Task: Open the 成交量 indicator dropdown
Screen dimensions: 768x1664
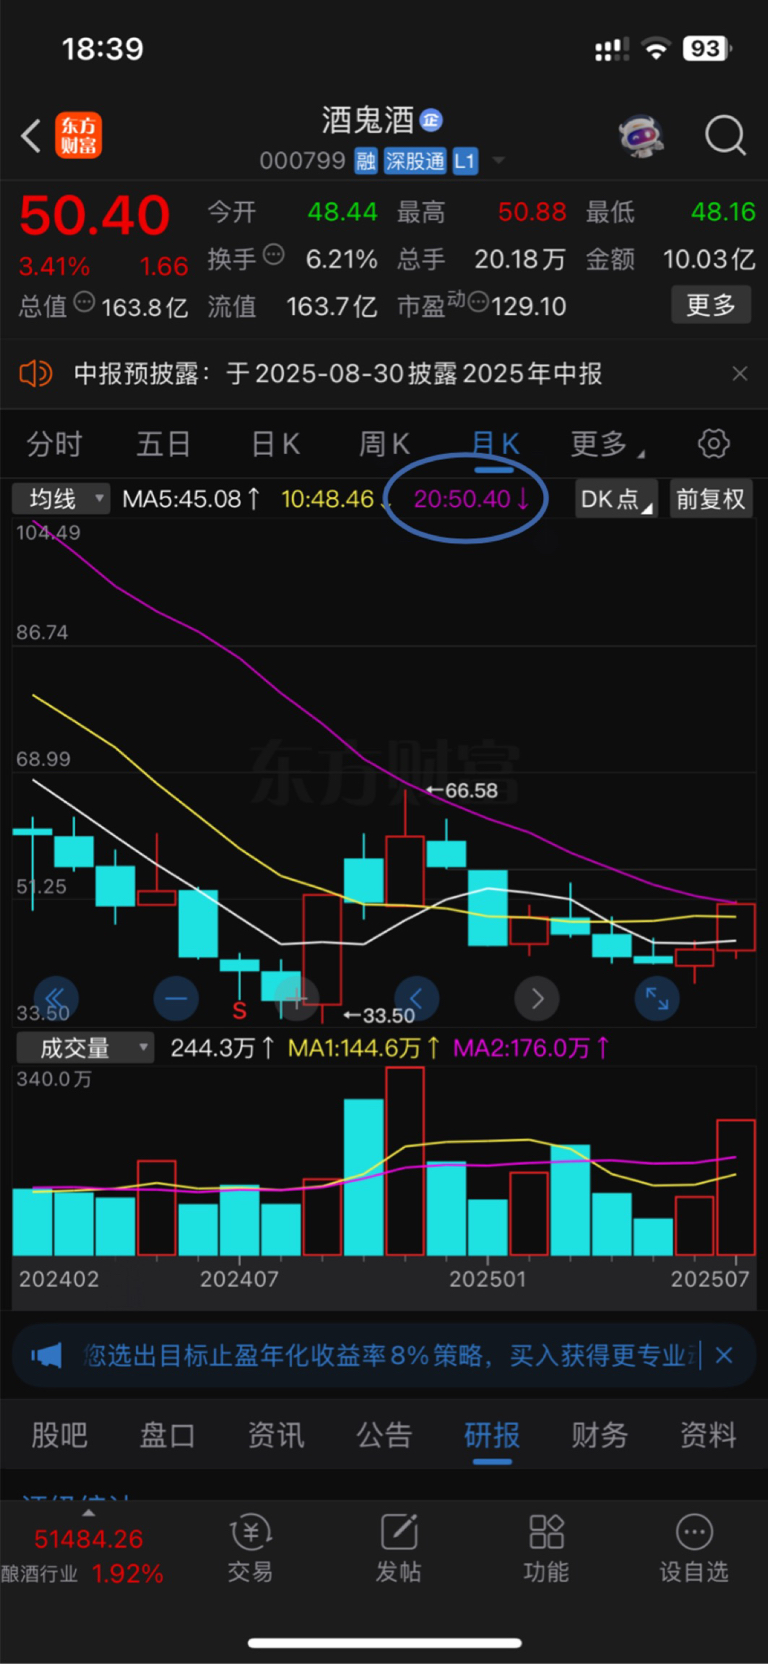Action: [85, 1047]
